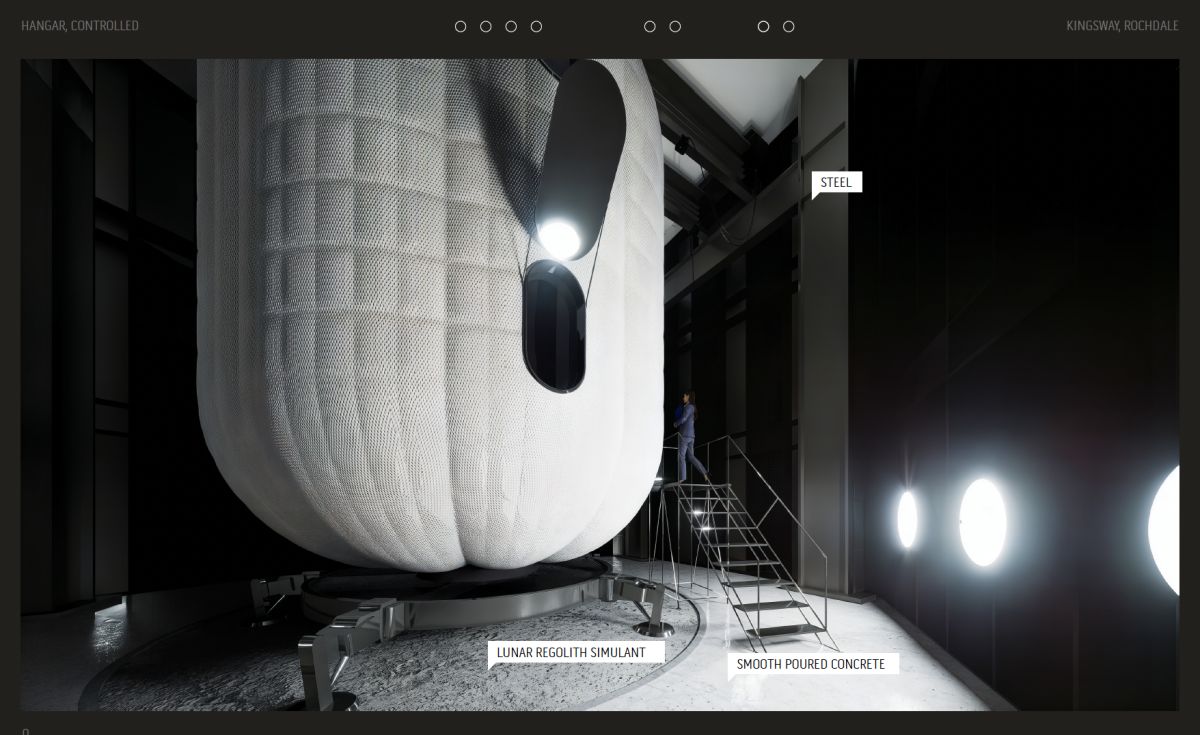This screenshot has height=735, width=1200.
Task: Click the HANGAR, CONTROLLED title text
Action: (x=80, y=26)
